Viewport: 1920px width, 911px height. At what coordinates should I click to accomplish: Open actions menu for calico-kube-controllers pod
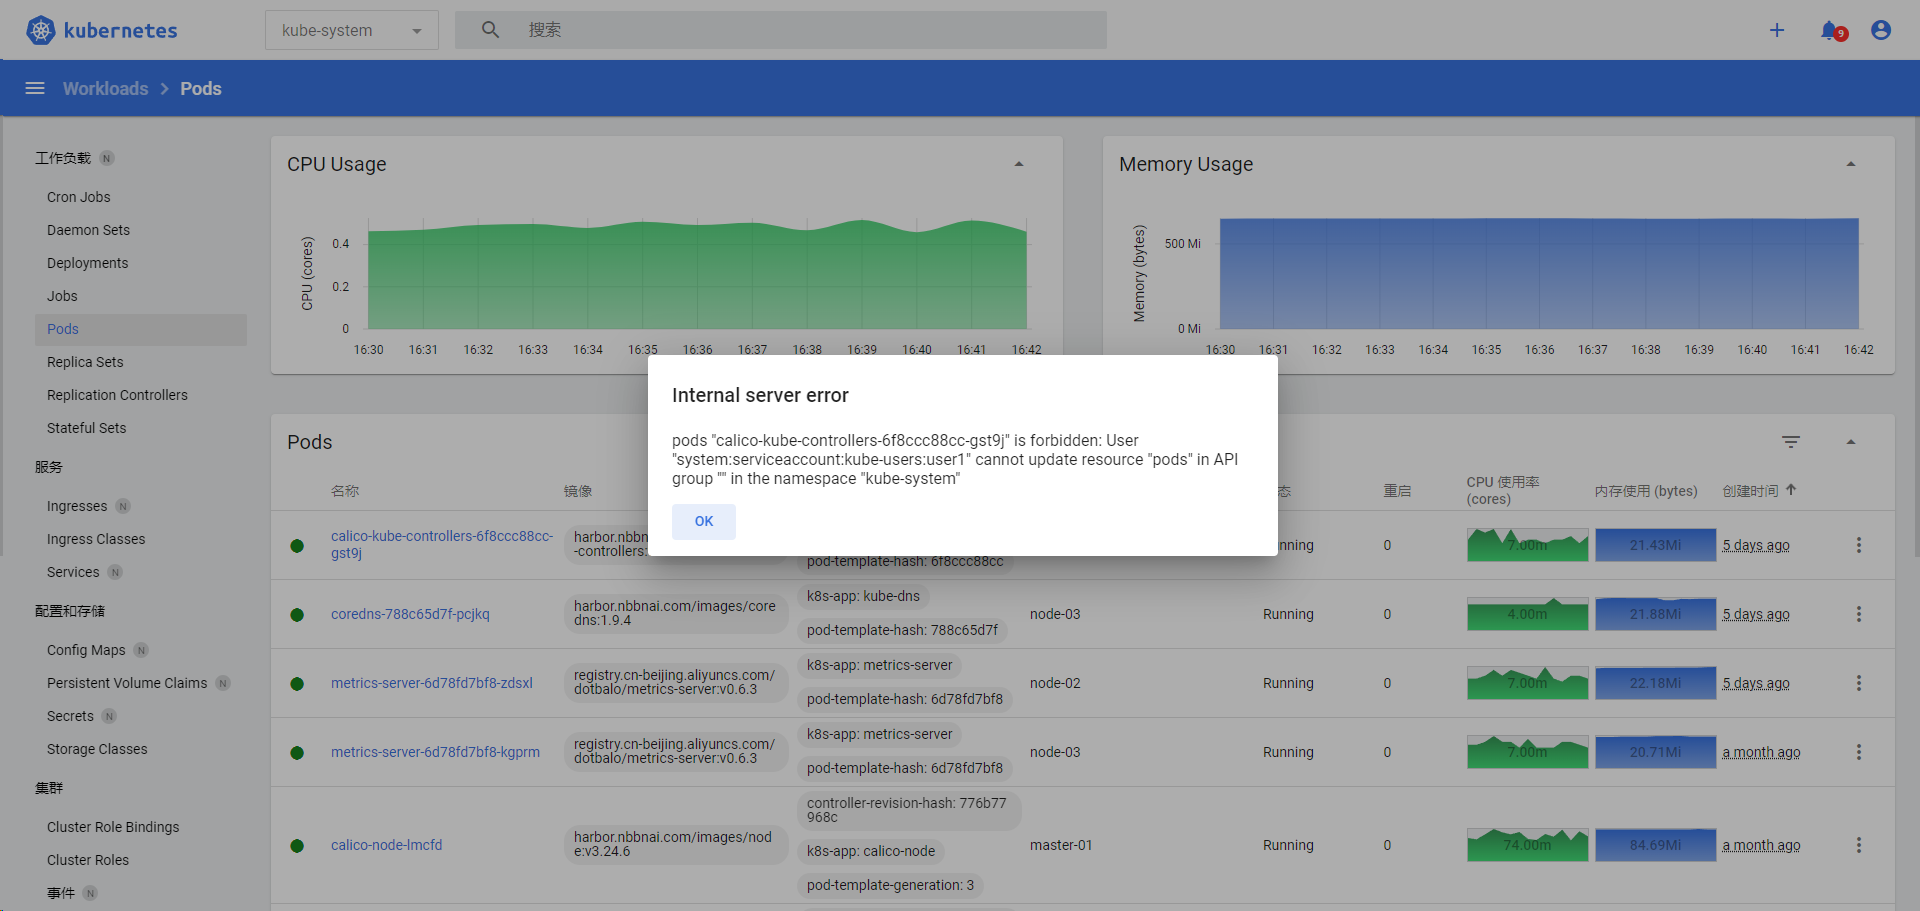(1859, 545)
